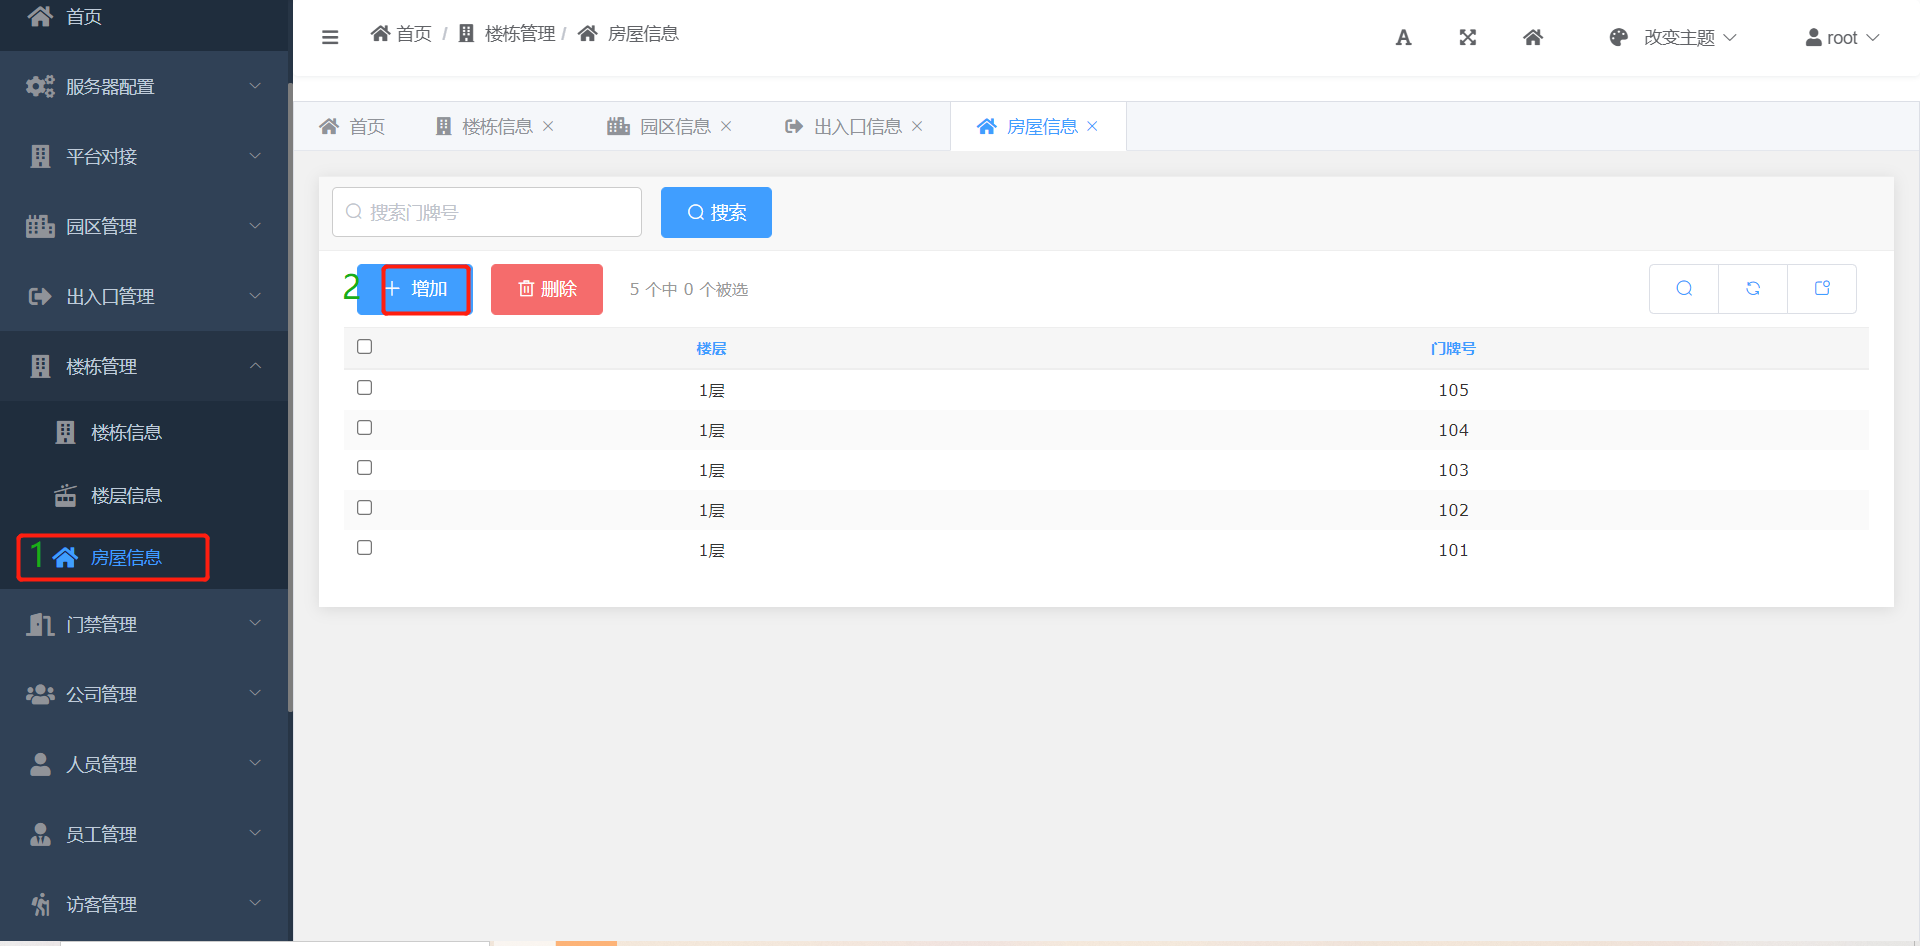The image size is (1920, 946).
Task: Click the export icon button
Action: [x=1821, y=289]
